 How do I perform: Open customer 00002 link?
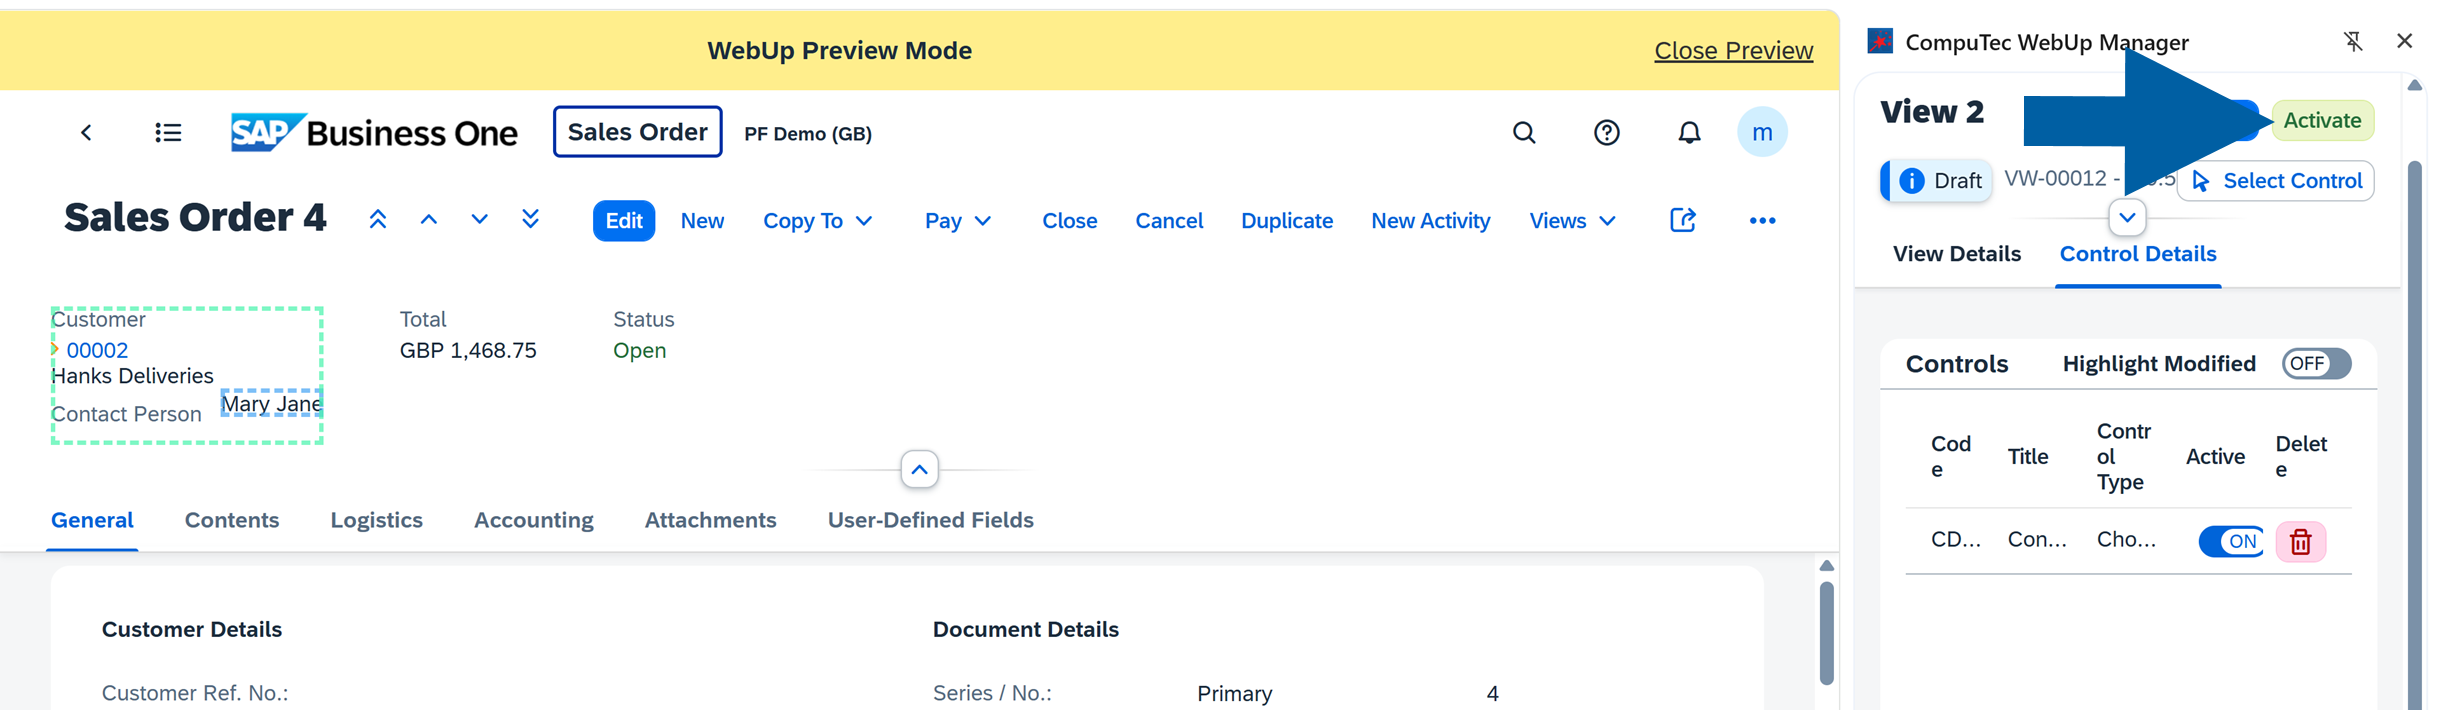pyautogui.click(x=97, y=351)
